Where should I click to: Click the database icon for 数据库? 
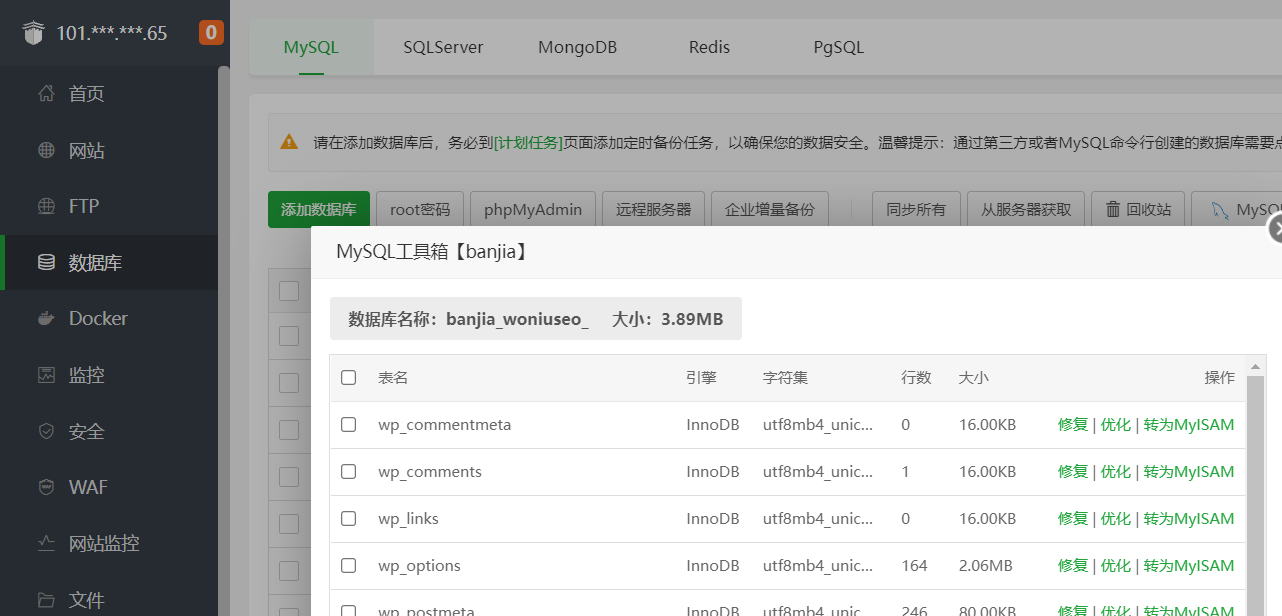[46, 263]
